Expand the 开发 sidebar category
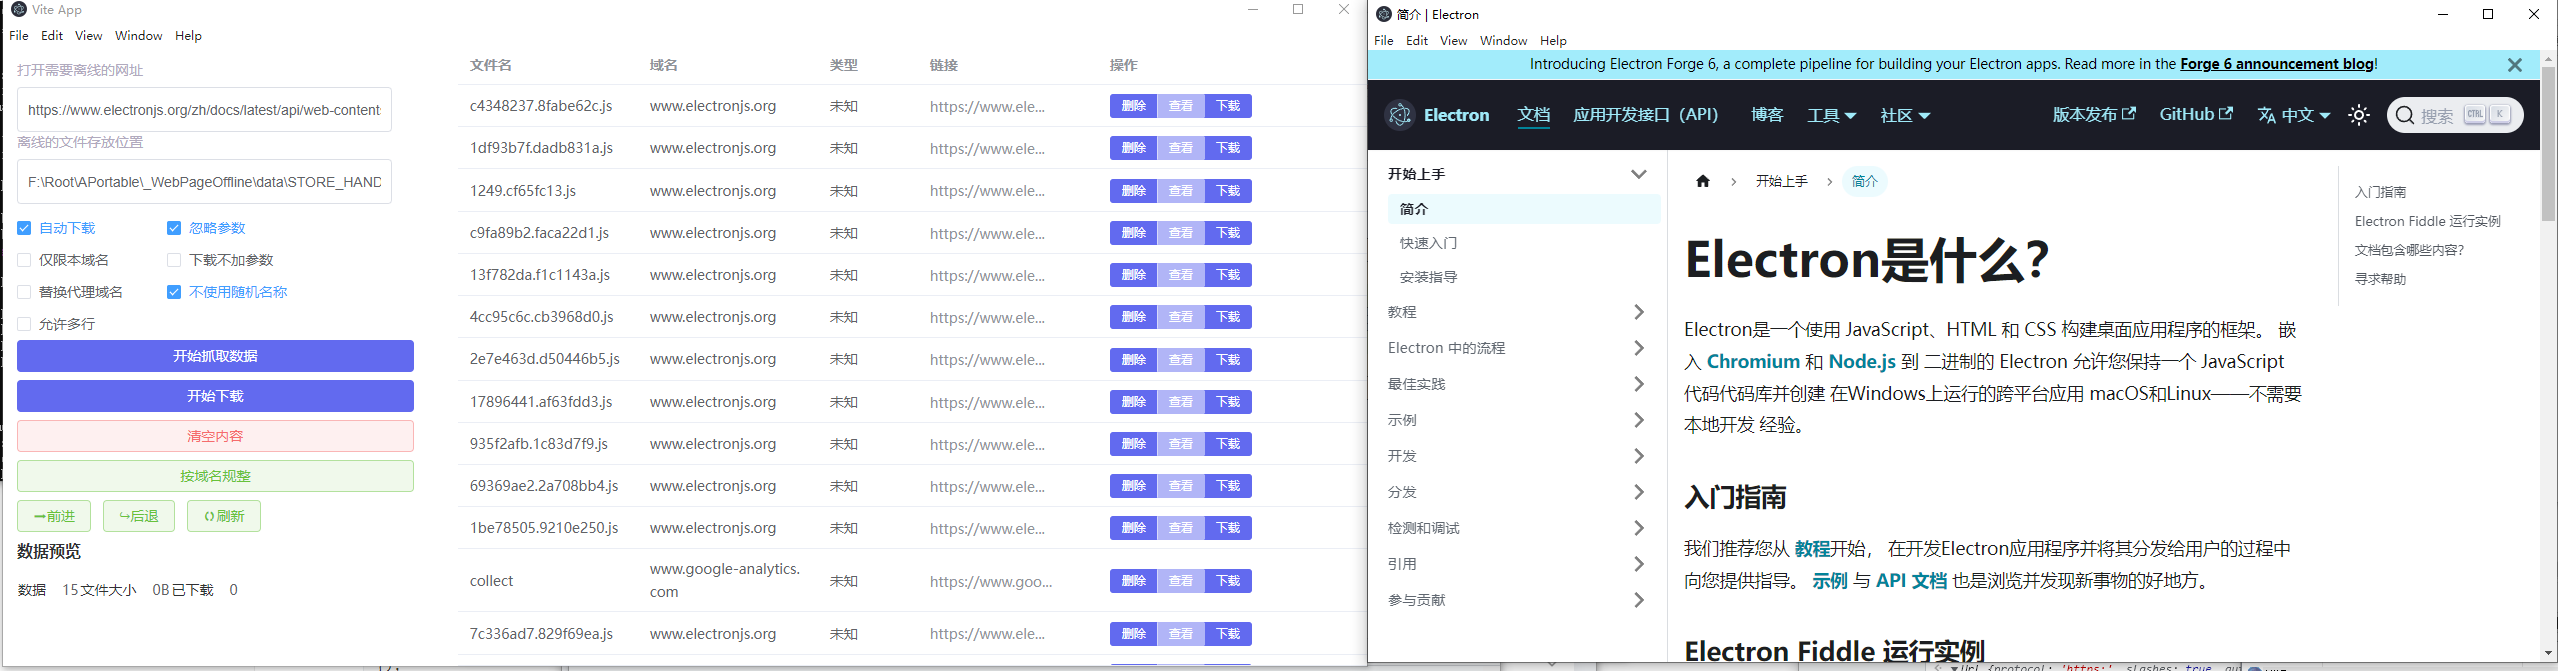Image resolution: width=2558 pixels, height=671 pixels. coord(1638,456)
